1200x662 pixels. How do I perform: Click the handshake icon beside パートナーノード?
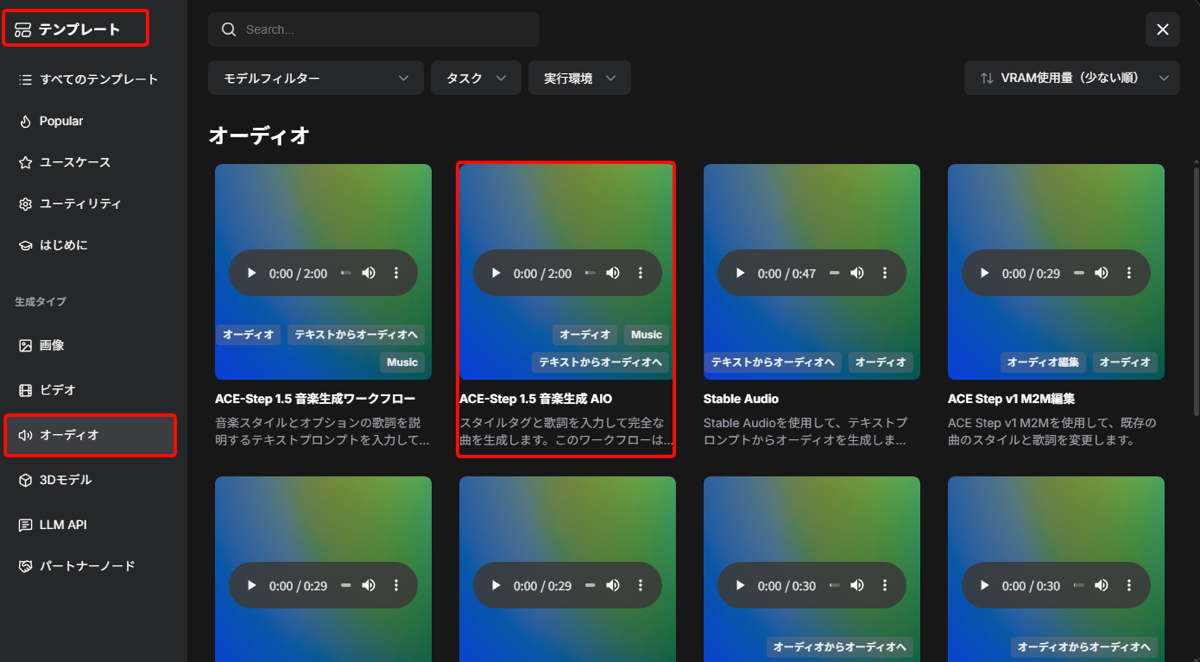[x=25, y=566]
